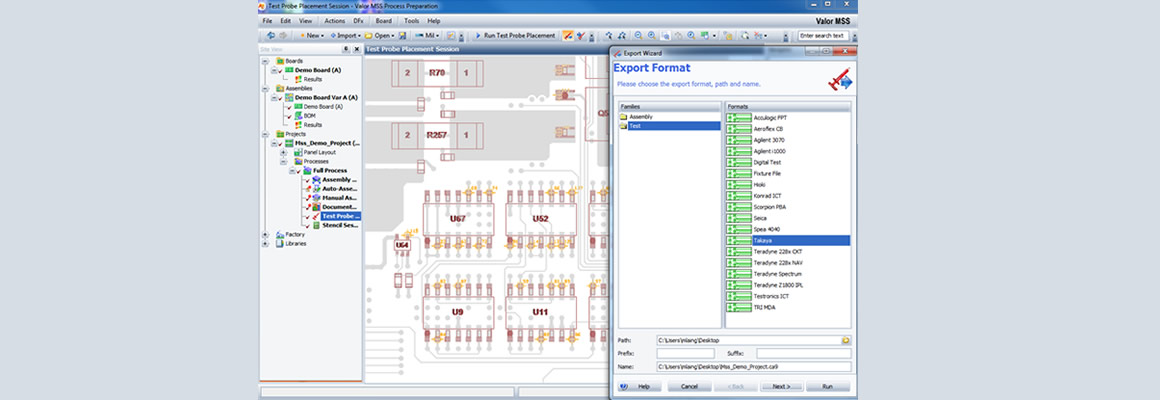Open the New dropdown in toolbar

[312, 35]
